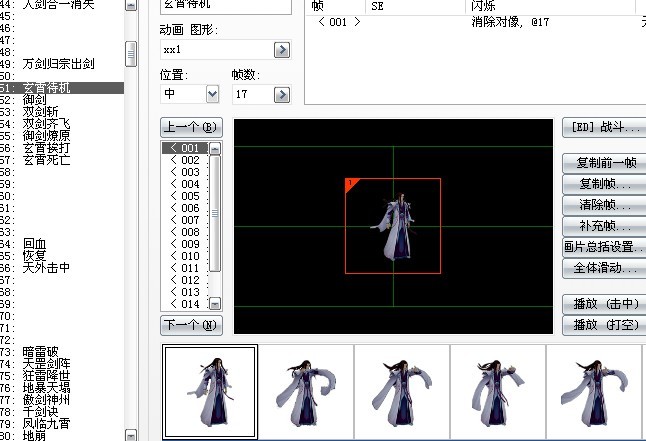Select the first character sprite thumbnail
646x441 pixels.
210,392
